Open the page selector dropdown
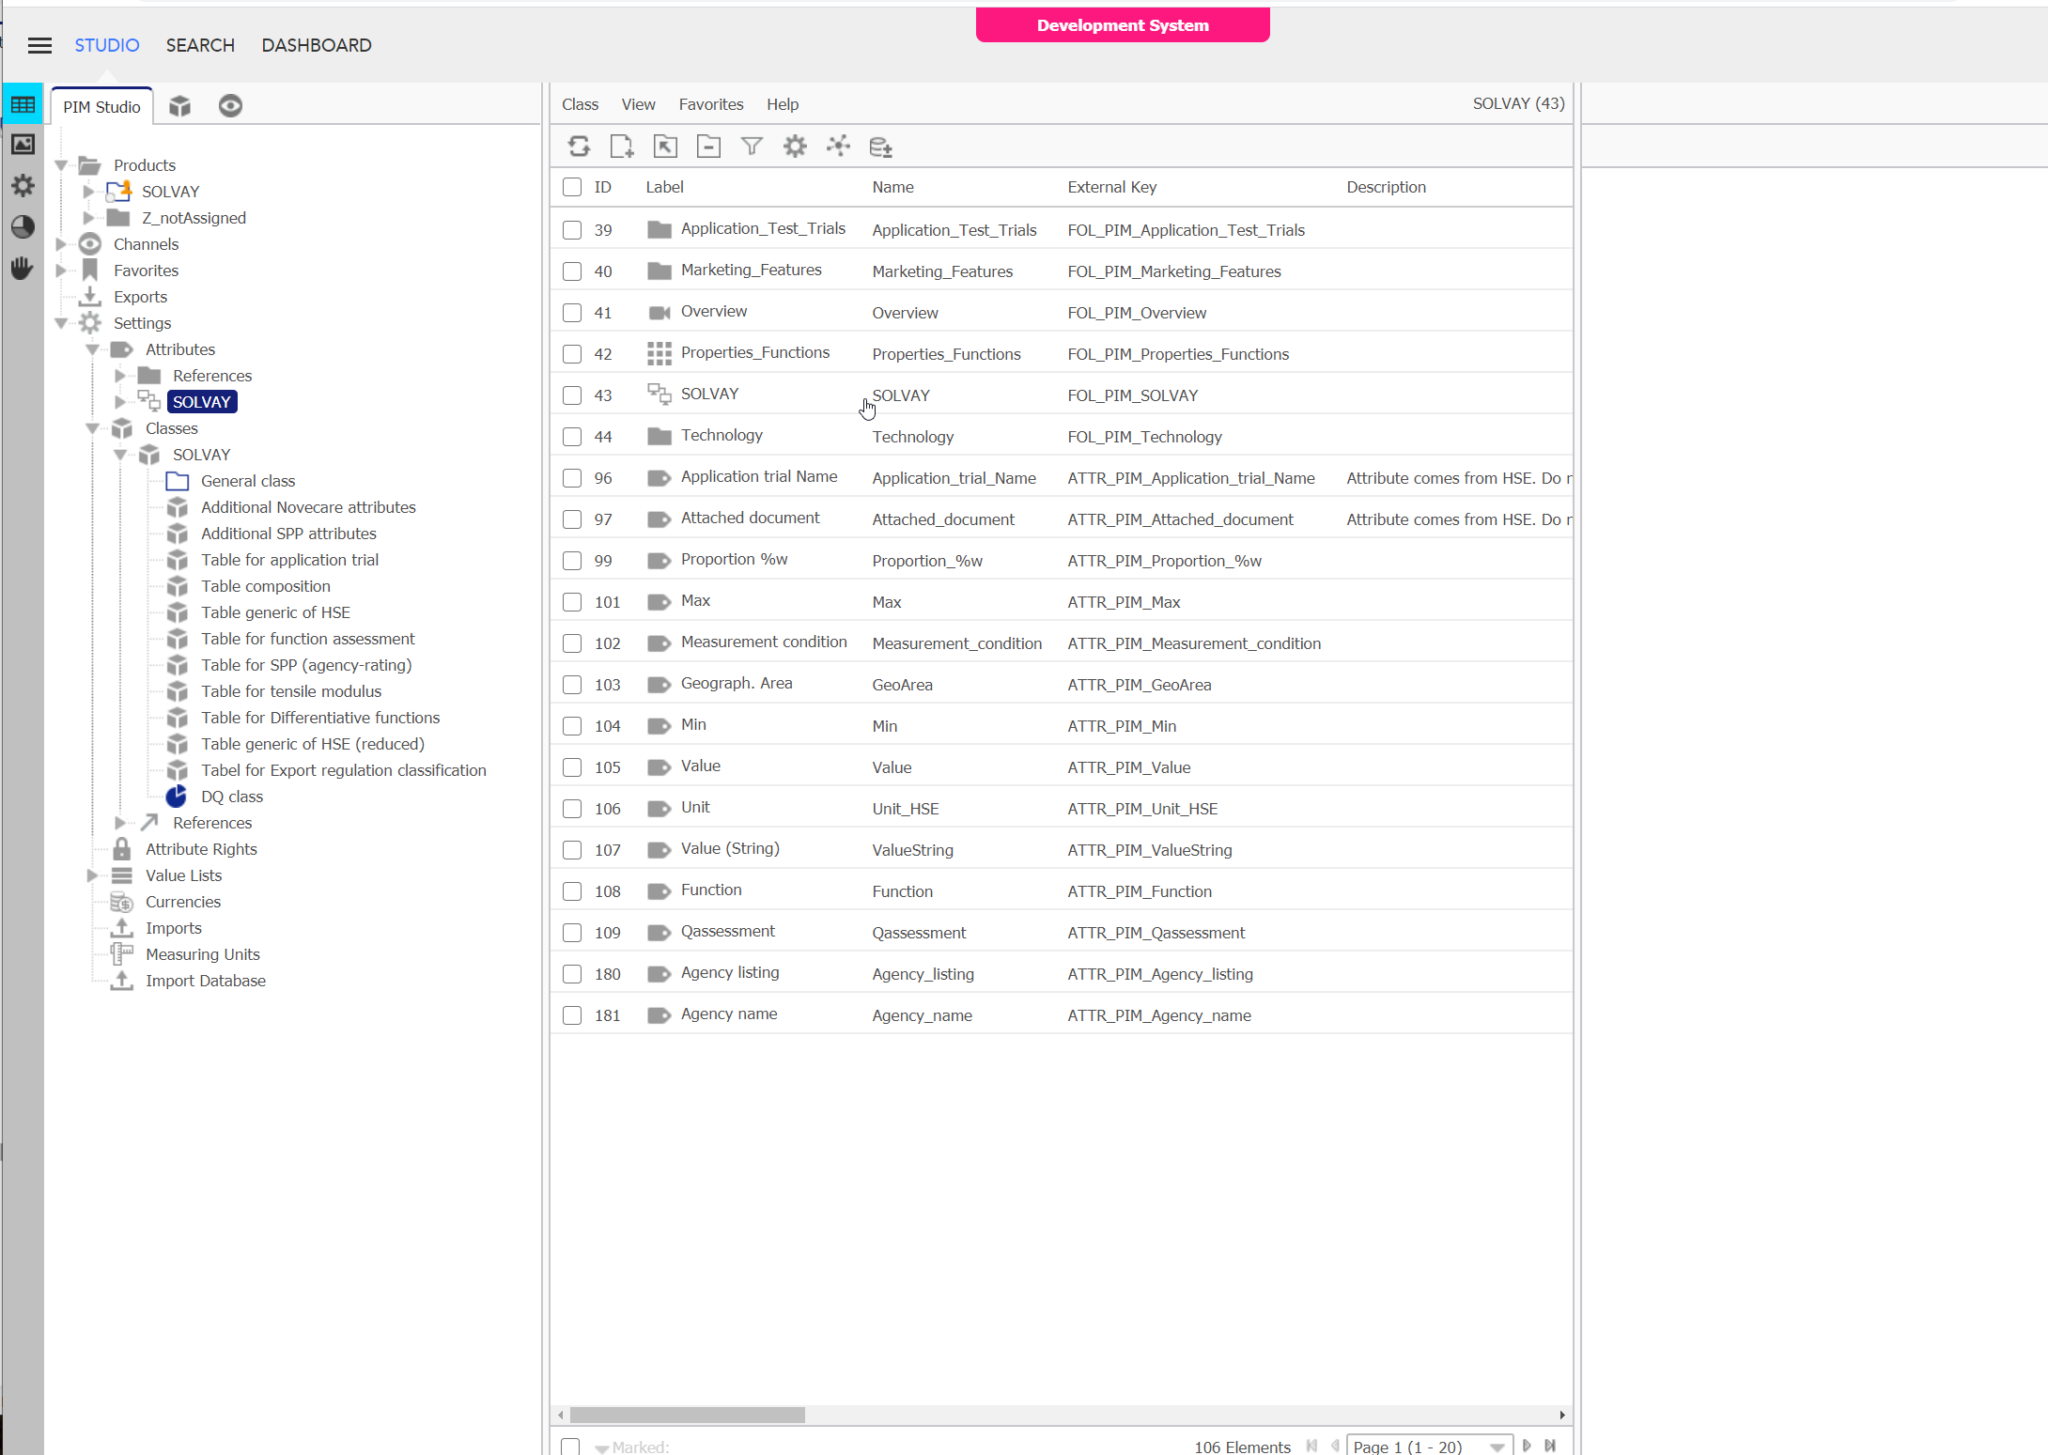This screenshot has width=2048, height=1455. pos(1496,1446)
